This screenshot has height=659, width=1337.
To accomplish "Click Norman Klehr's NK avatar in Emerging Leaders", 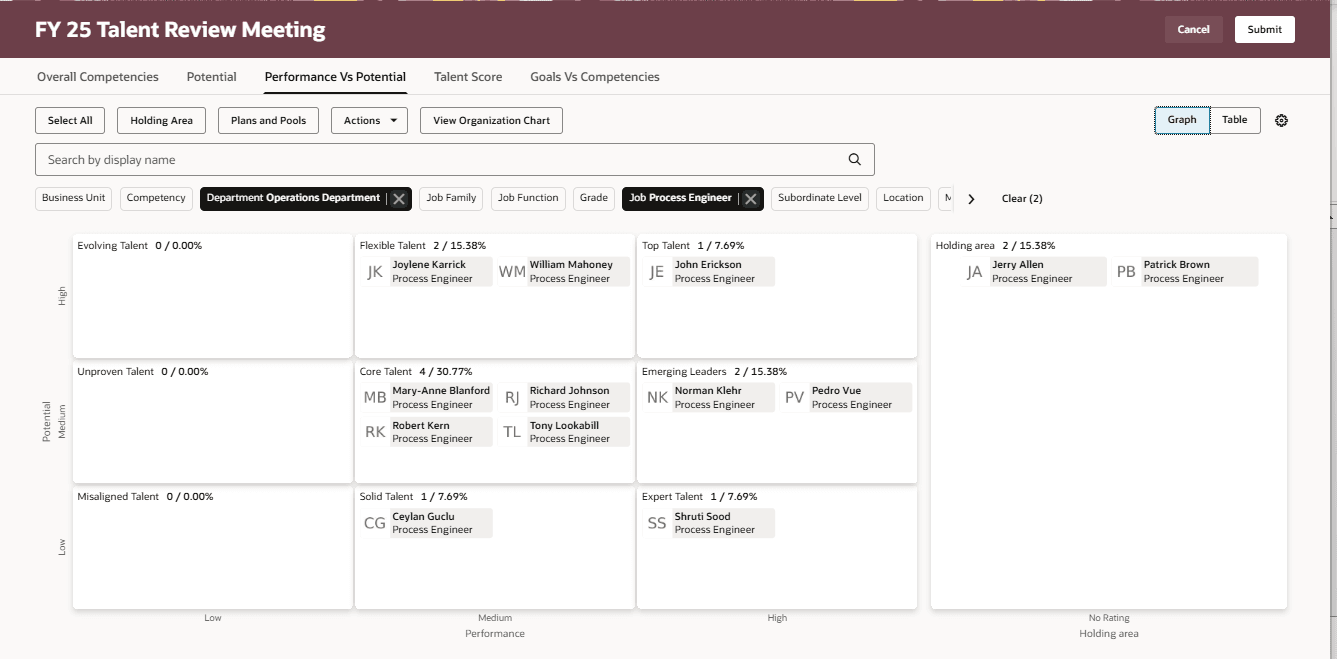I will click(x=657, y=397).
